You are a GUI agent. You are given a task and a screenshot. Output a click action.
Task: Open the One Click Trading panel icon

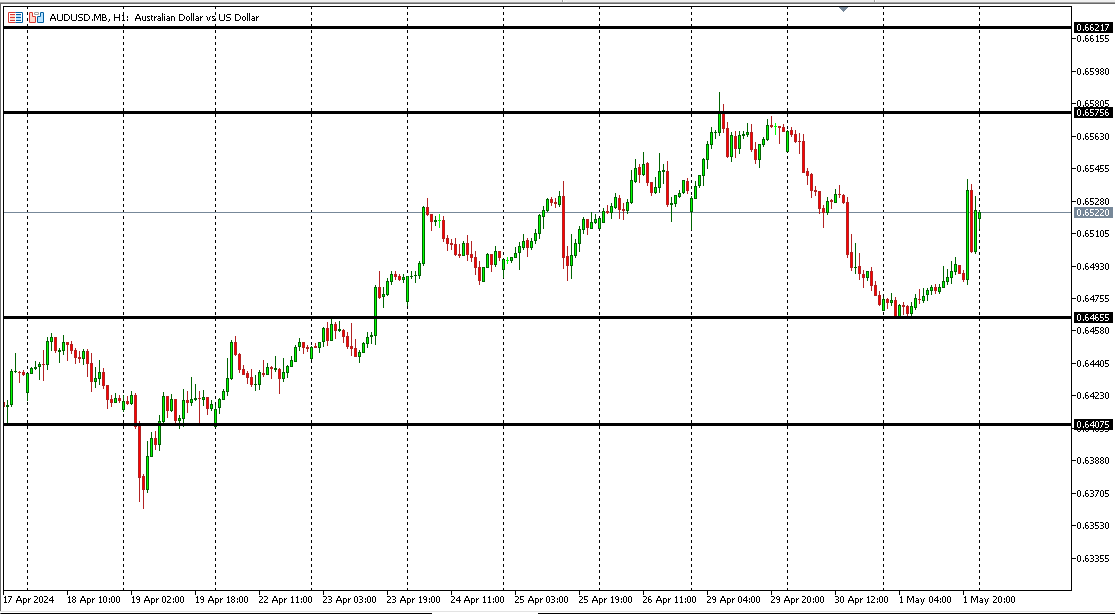pos(36,17)
